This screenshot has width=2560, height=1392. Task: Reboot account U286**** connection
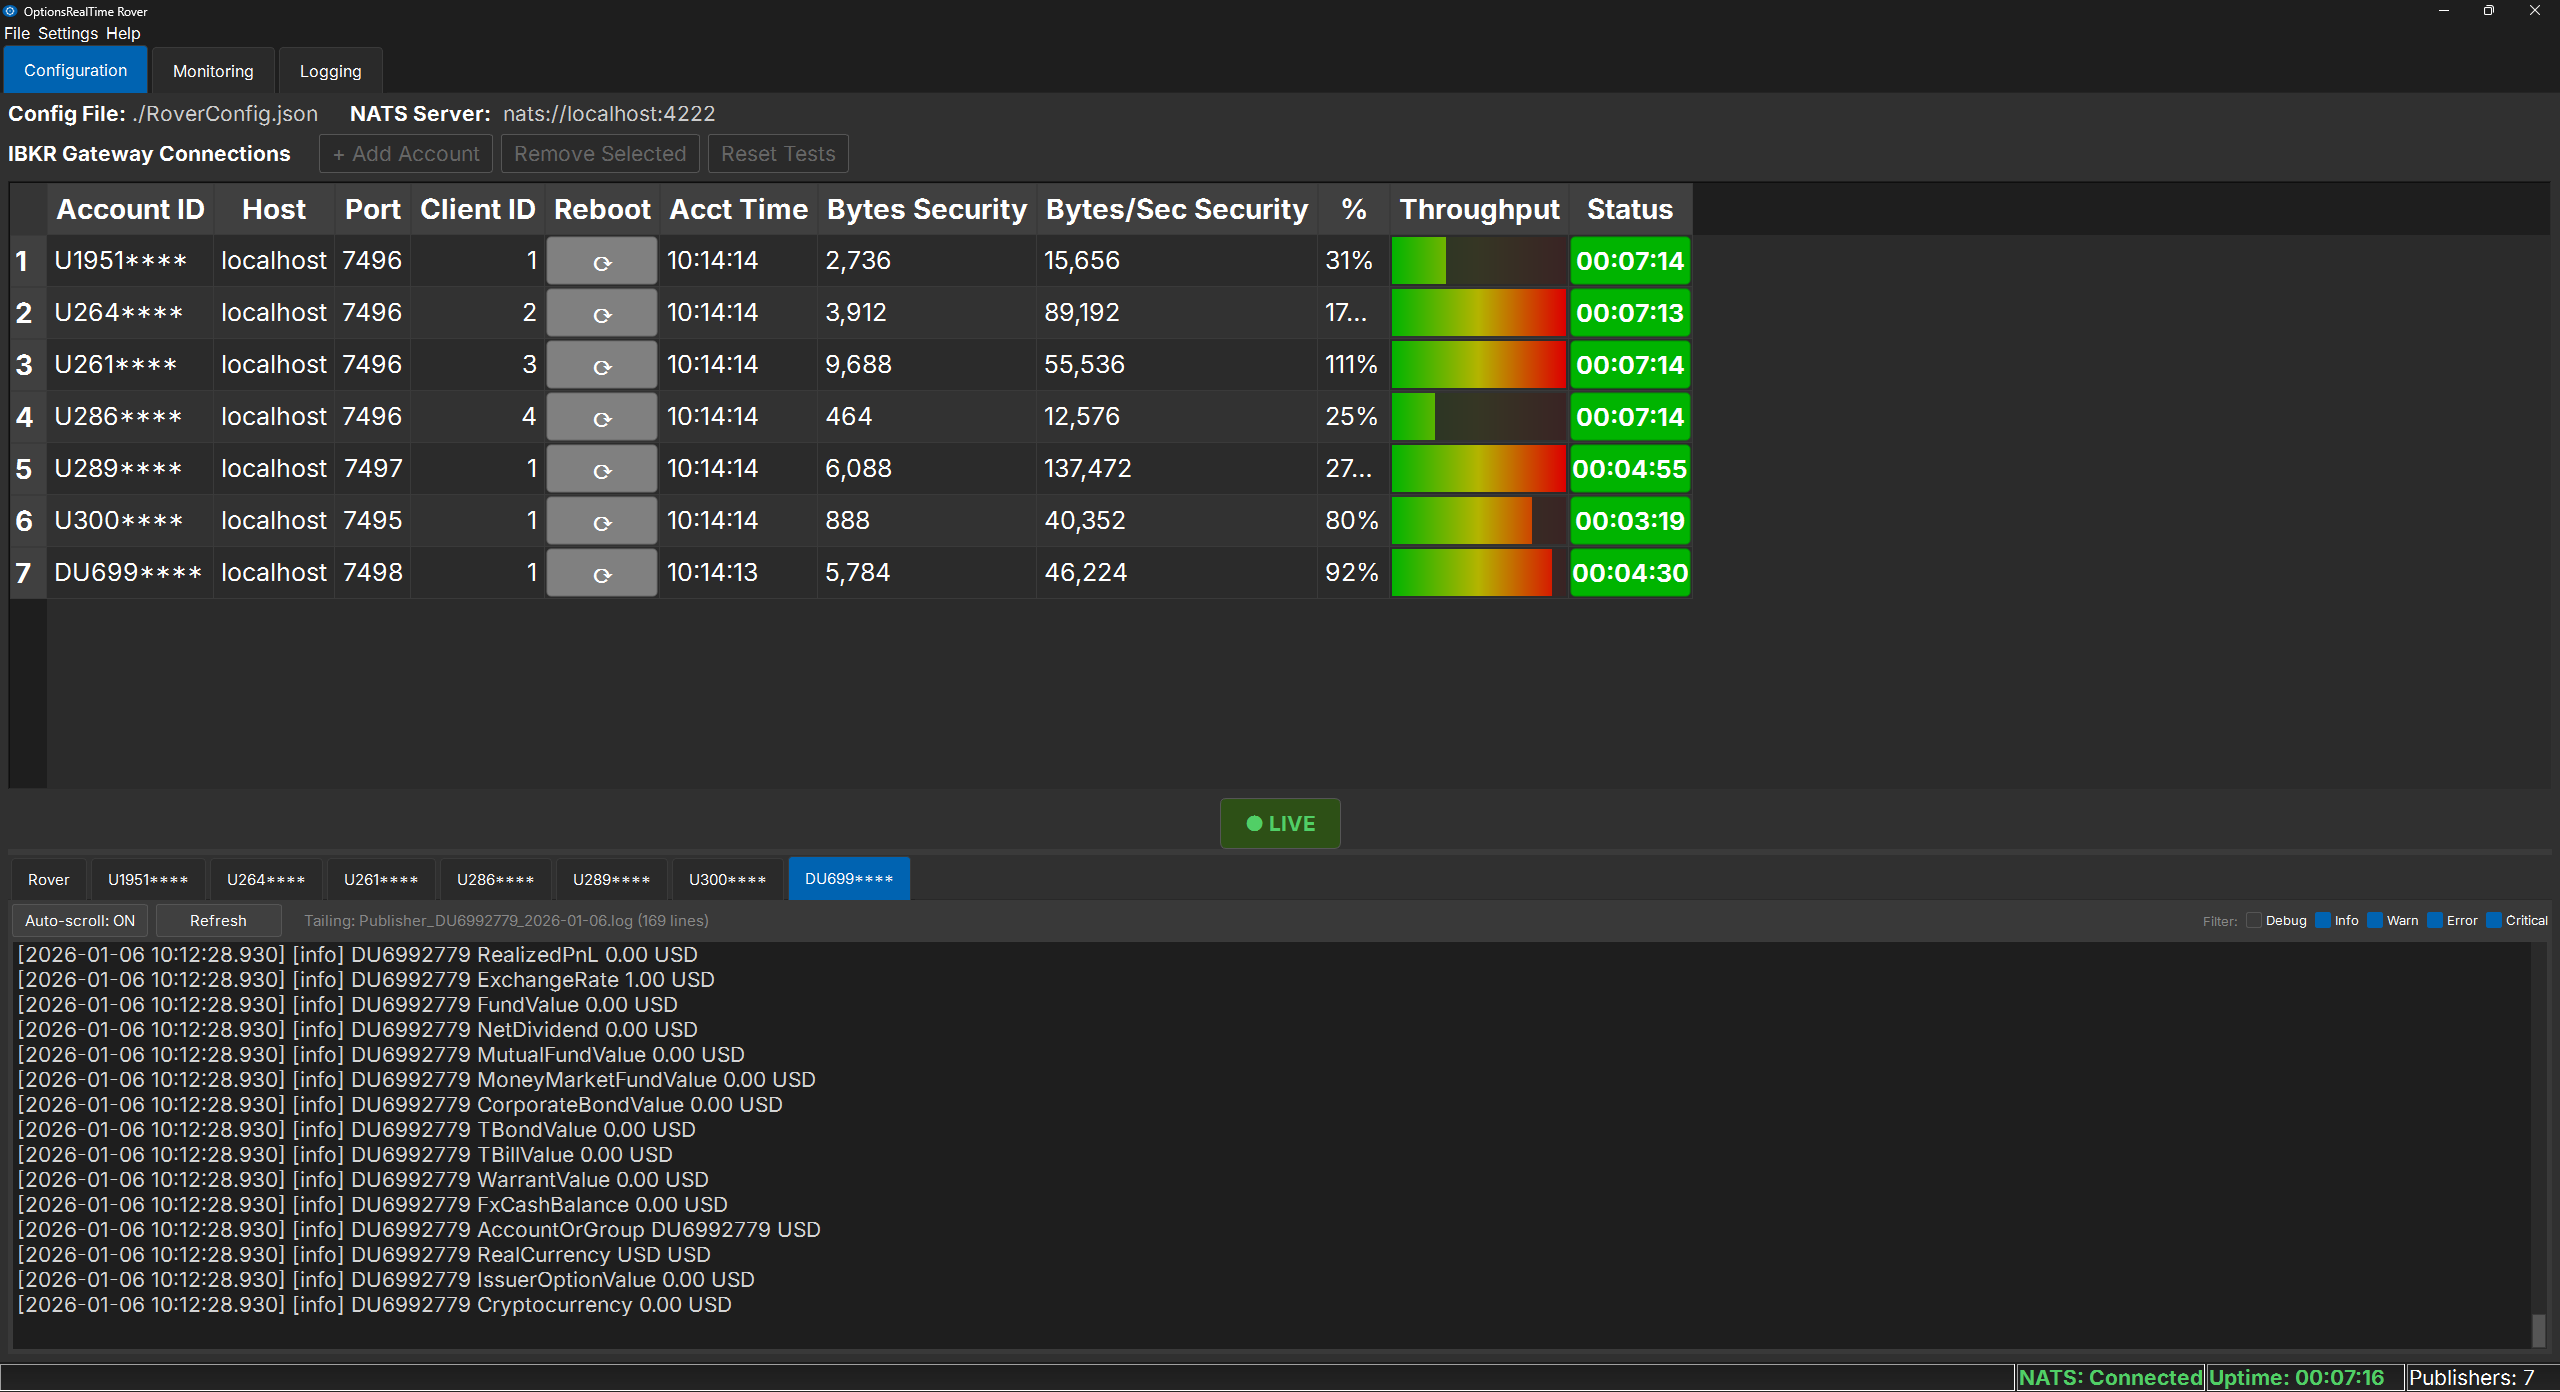click(602, 418)
